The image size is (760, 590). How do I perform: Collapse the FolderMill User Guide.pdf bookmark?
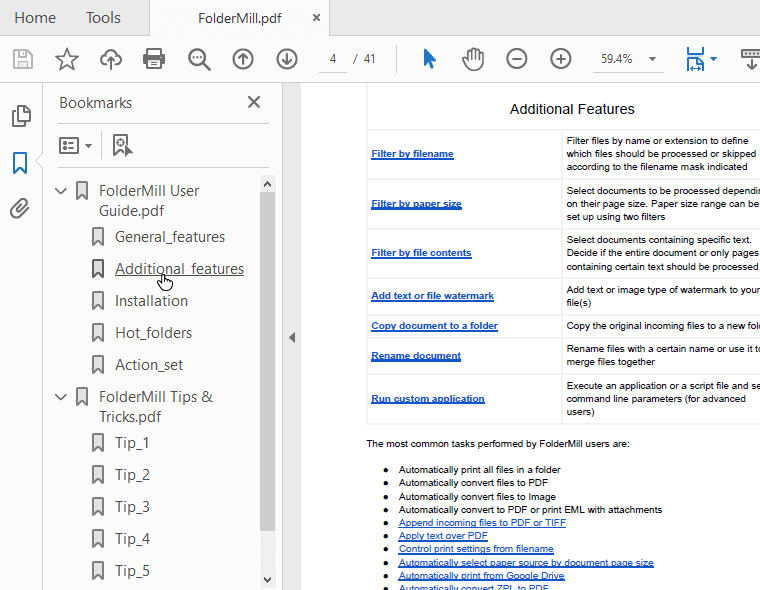click(61, 191)
